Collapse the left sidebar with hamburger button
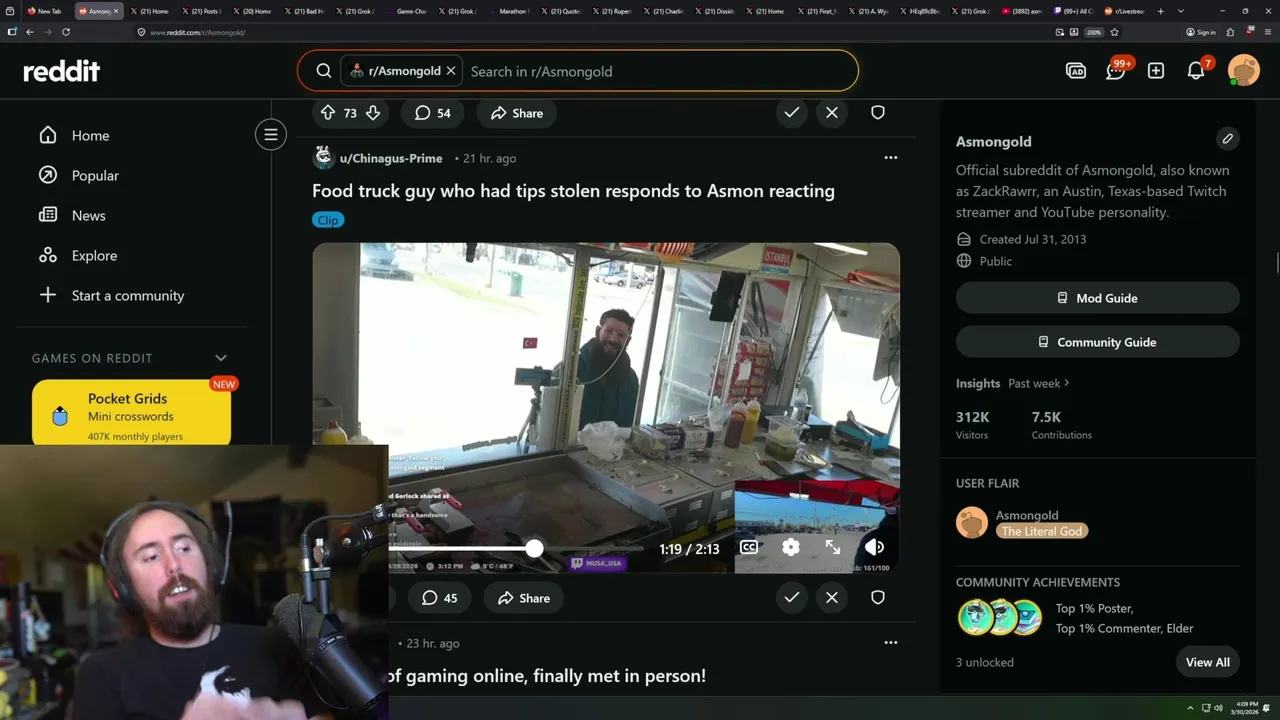The image size is (1280, 720). point(270,135)
